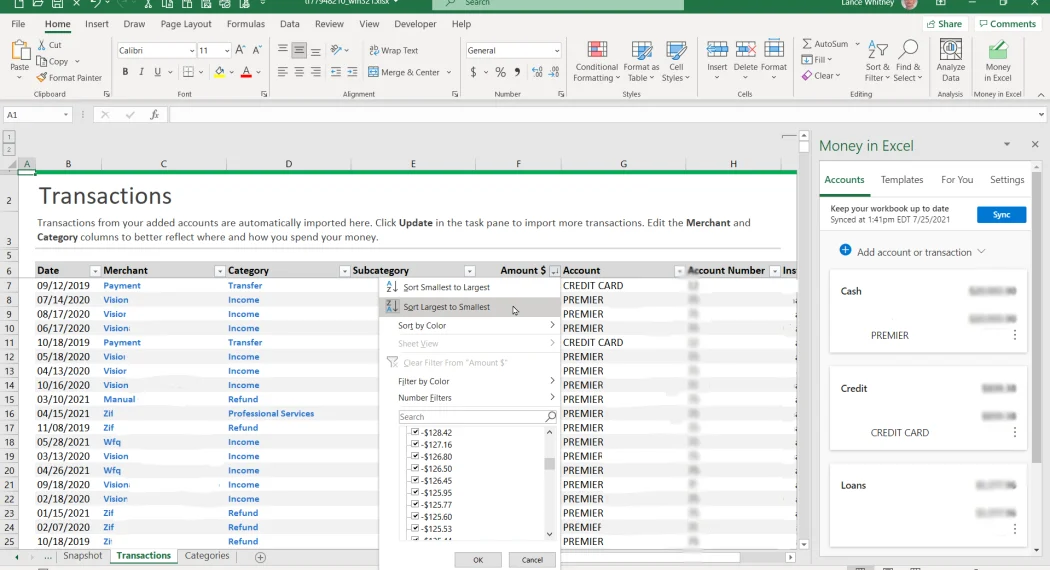Uncheck the -$125.77 filter checkbox
This screenshot has width=1050, height=570.
tap(415, 504)
